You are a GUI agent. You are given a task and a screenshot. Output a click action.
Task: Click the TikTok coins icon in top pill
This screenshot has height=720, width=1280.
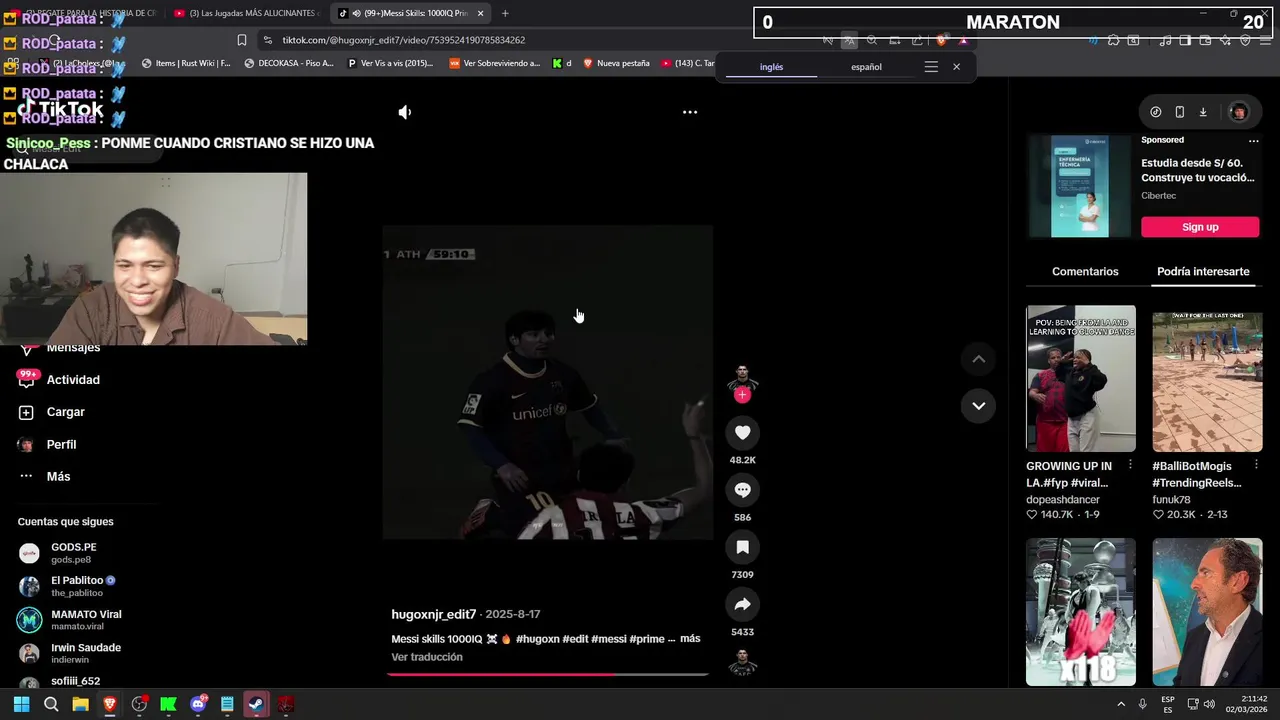(x=1156, y=112)
